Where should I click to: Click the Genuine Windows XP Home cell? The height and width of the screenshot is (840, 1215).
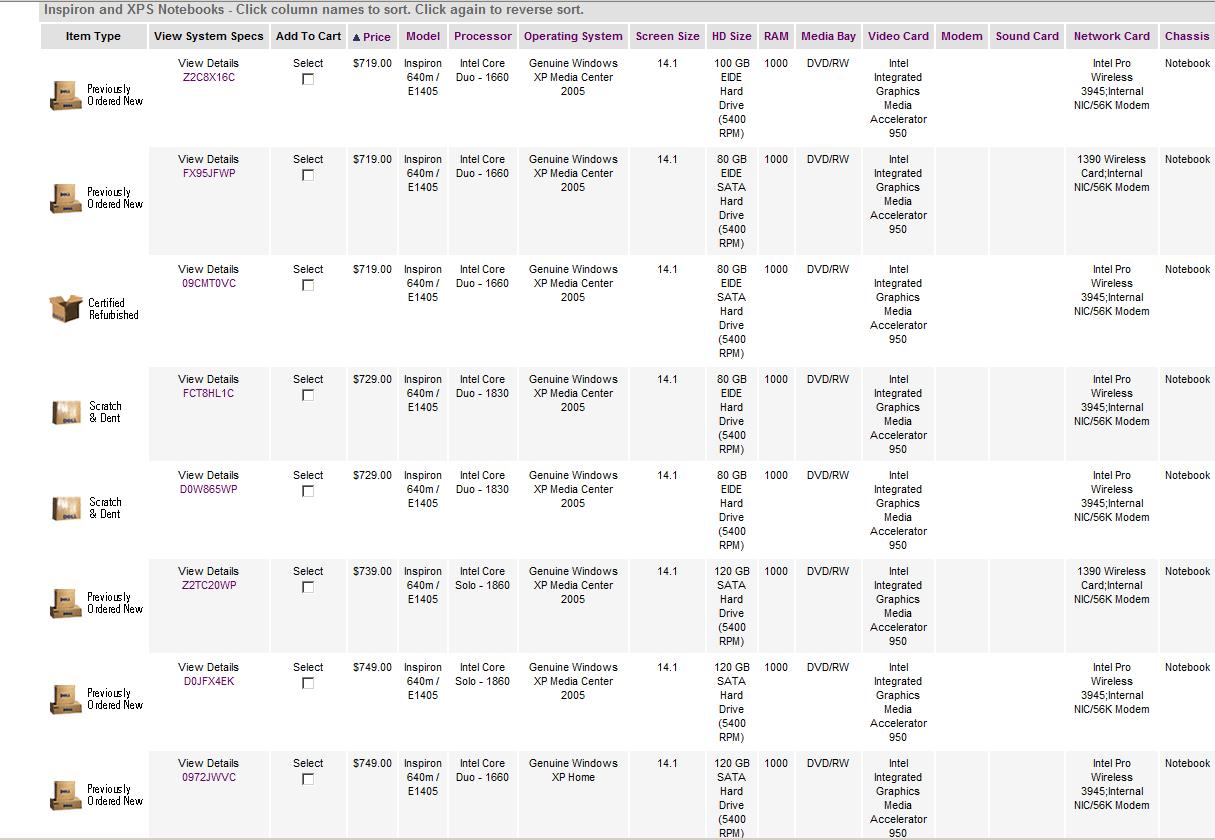click(x=573, y=770)
